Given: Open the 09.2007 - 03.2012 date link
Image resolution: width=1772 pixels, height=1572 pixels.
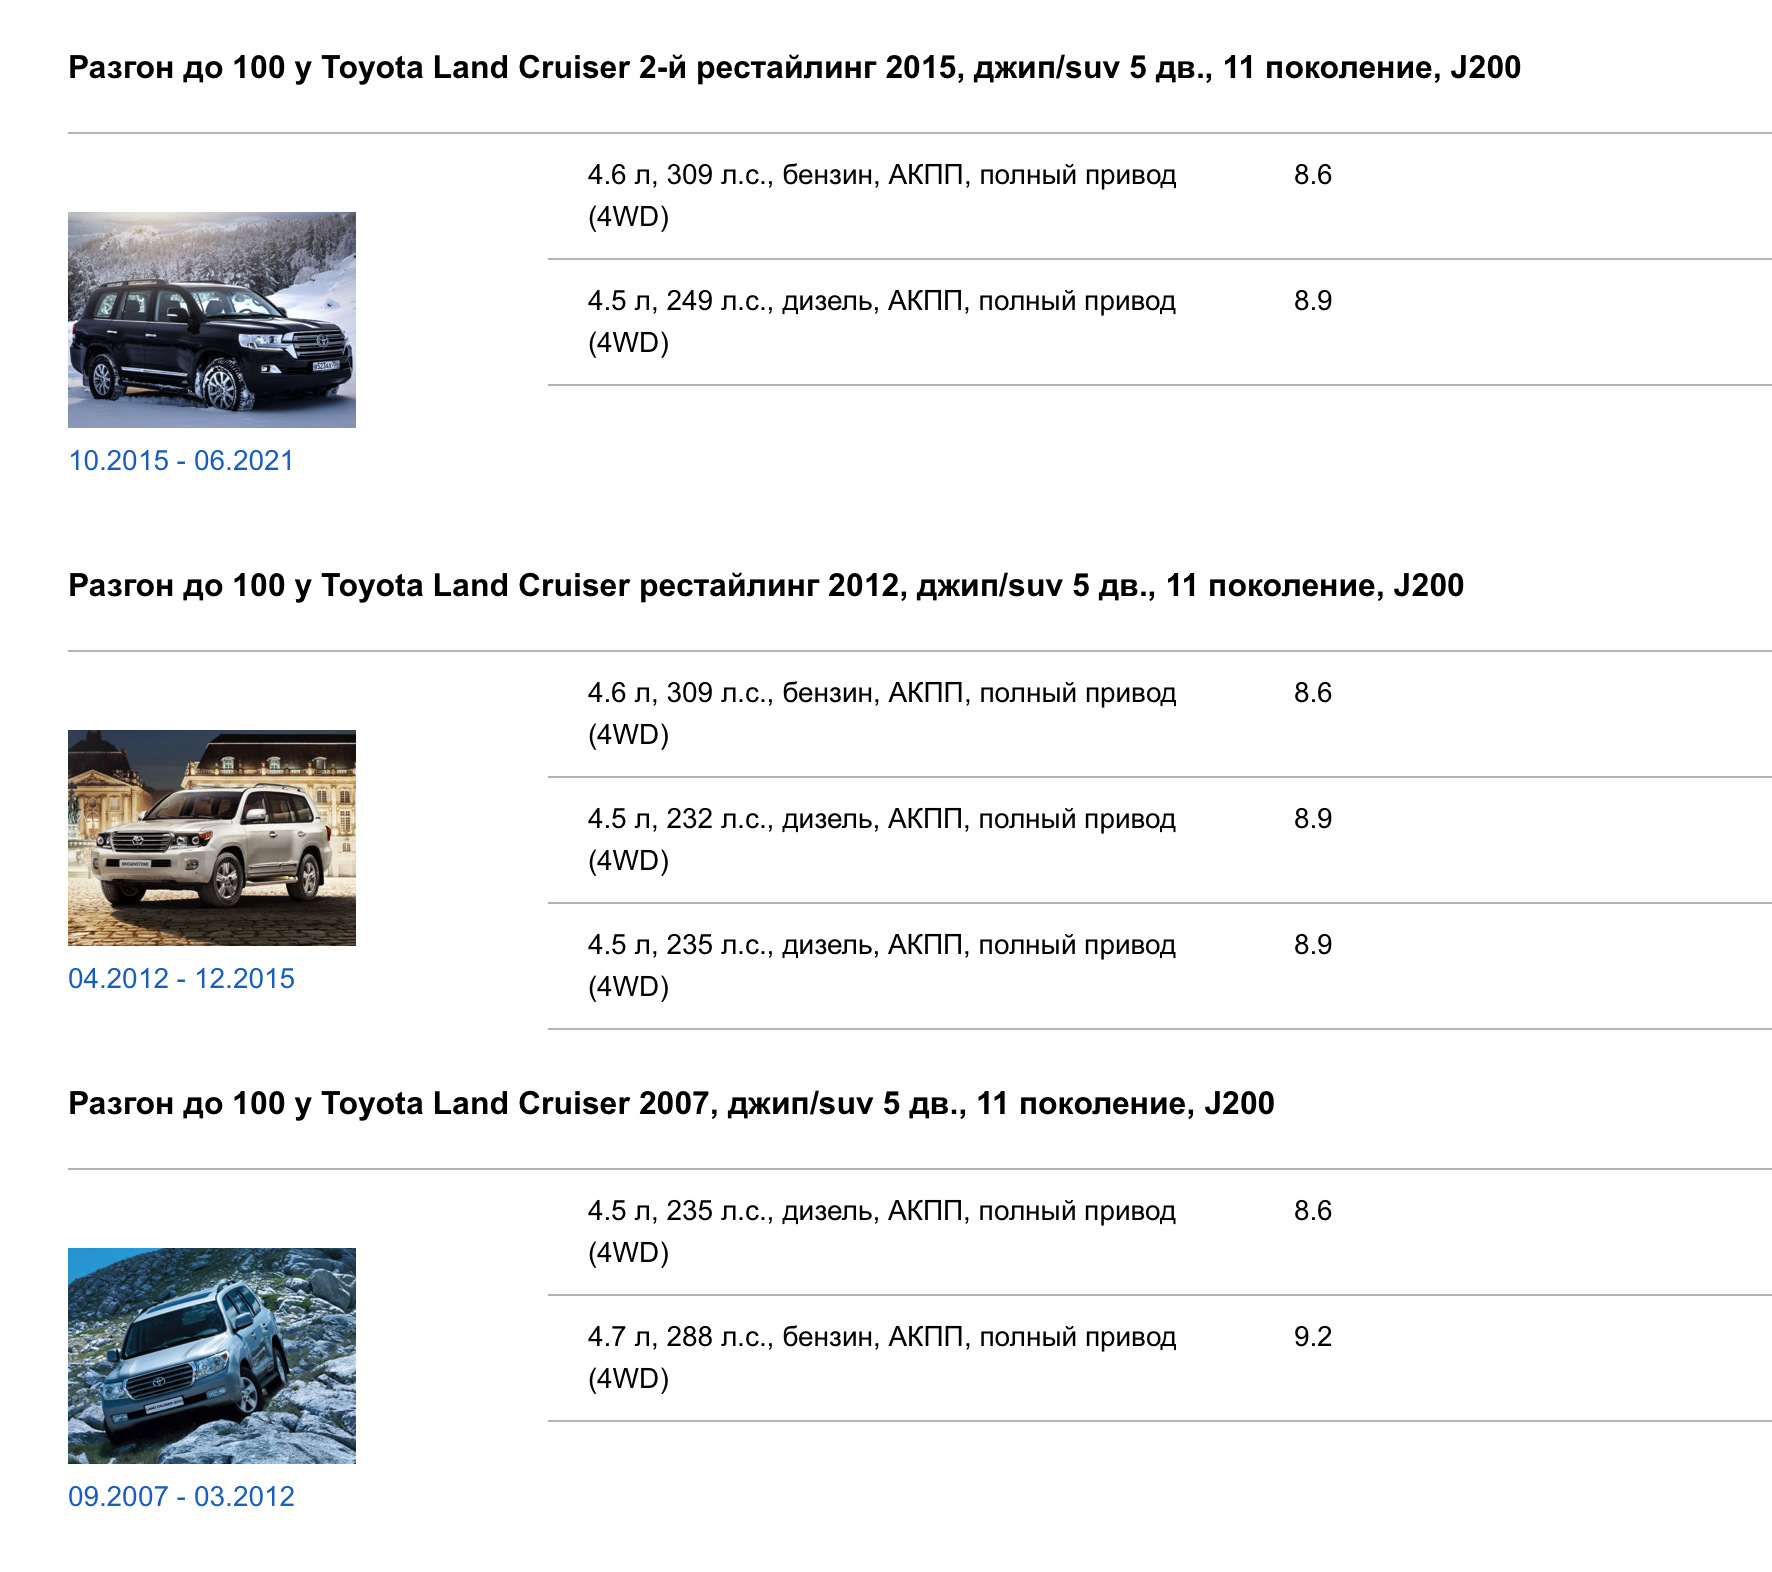Looking at the screenshot, I should pos(181,1497).
